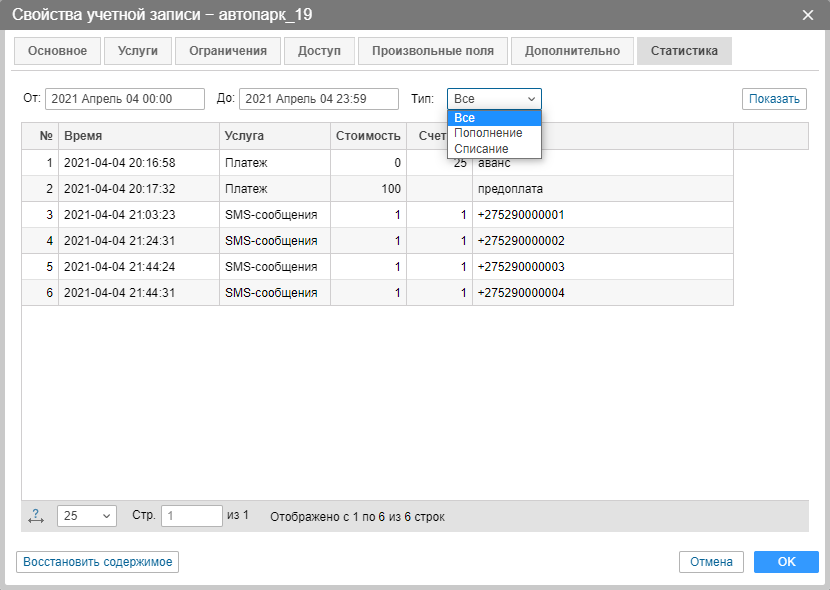Click the column auto-resize help icon
This screenshot has width=830, height=590.
point(37,516)
